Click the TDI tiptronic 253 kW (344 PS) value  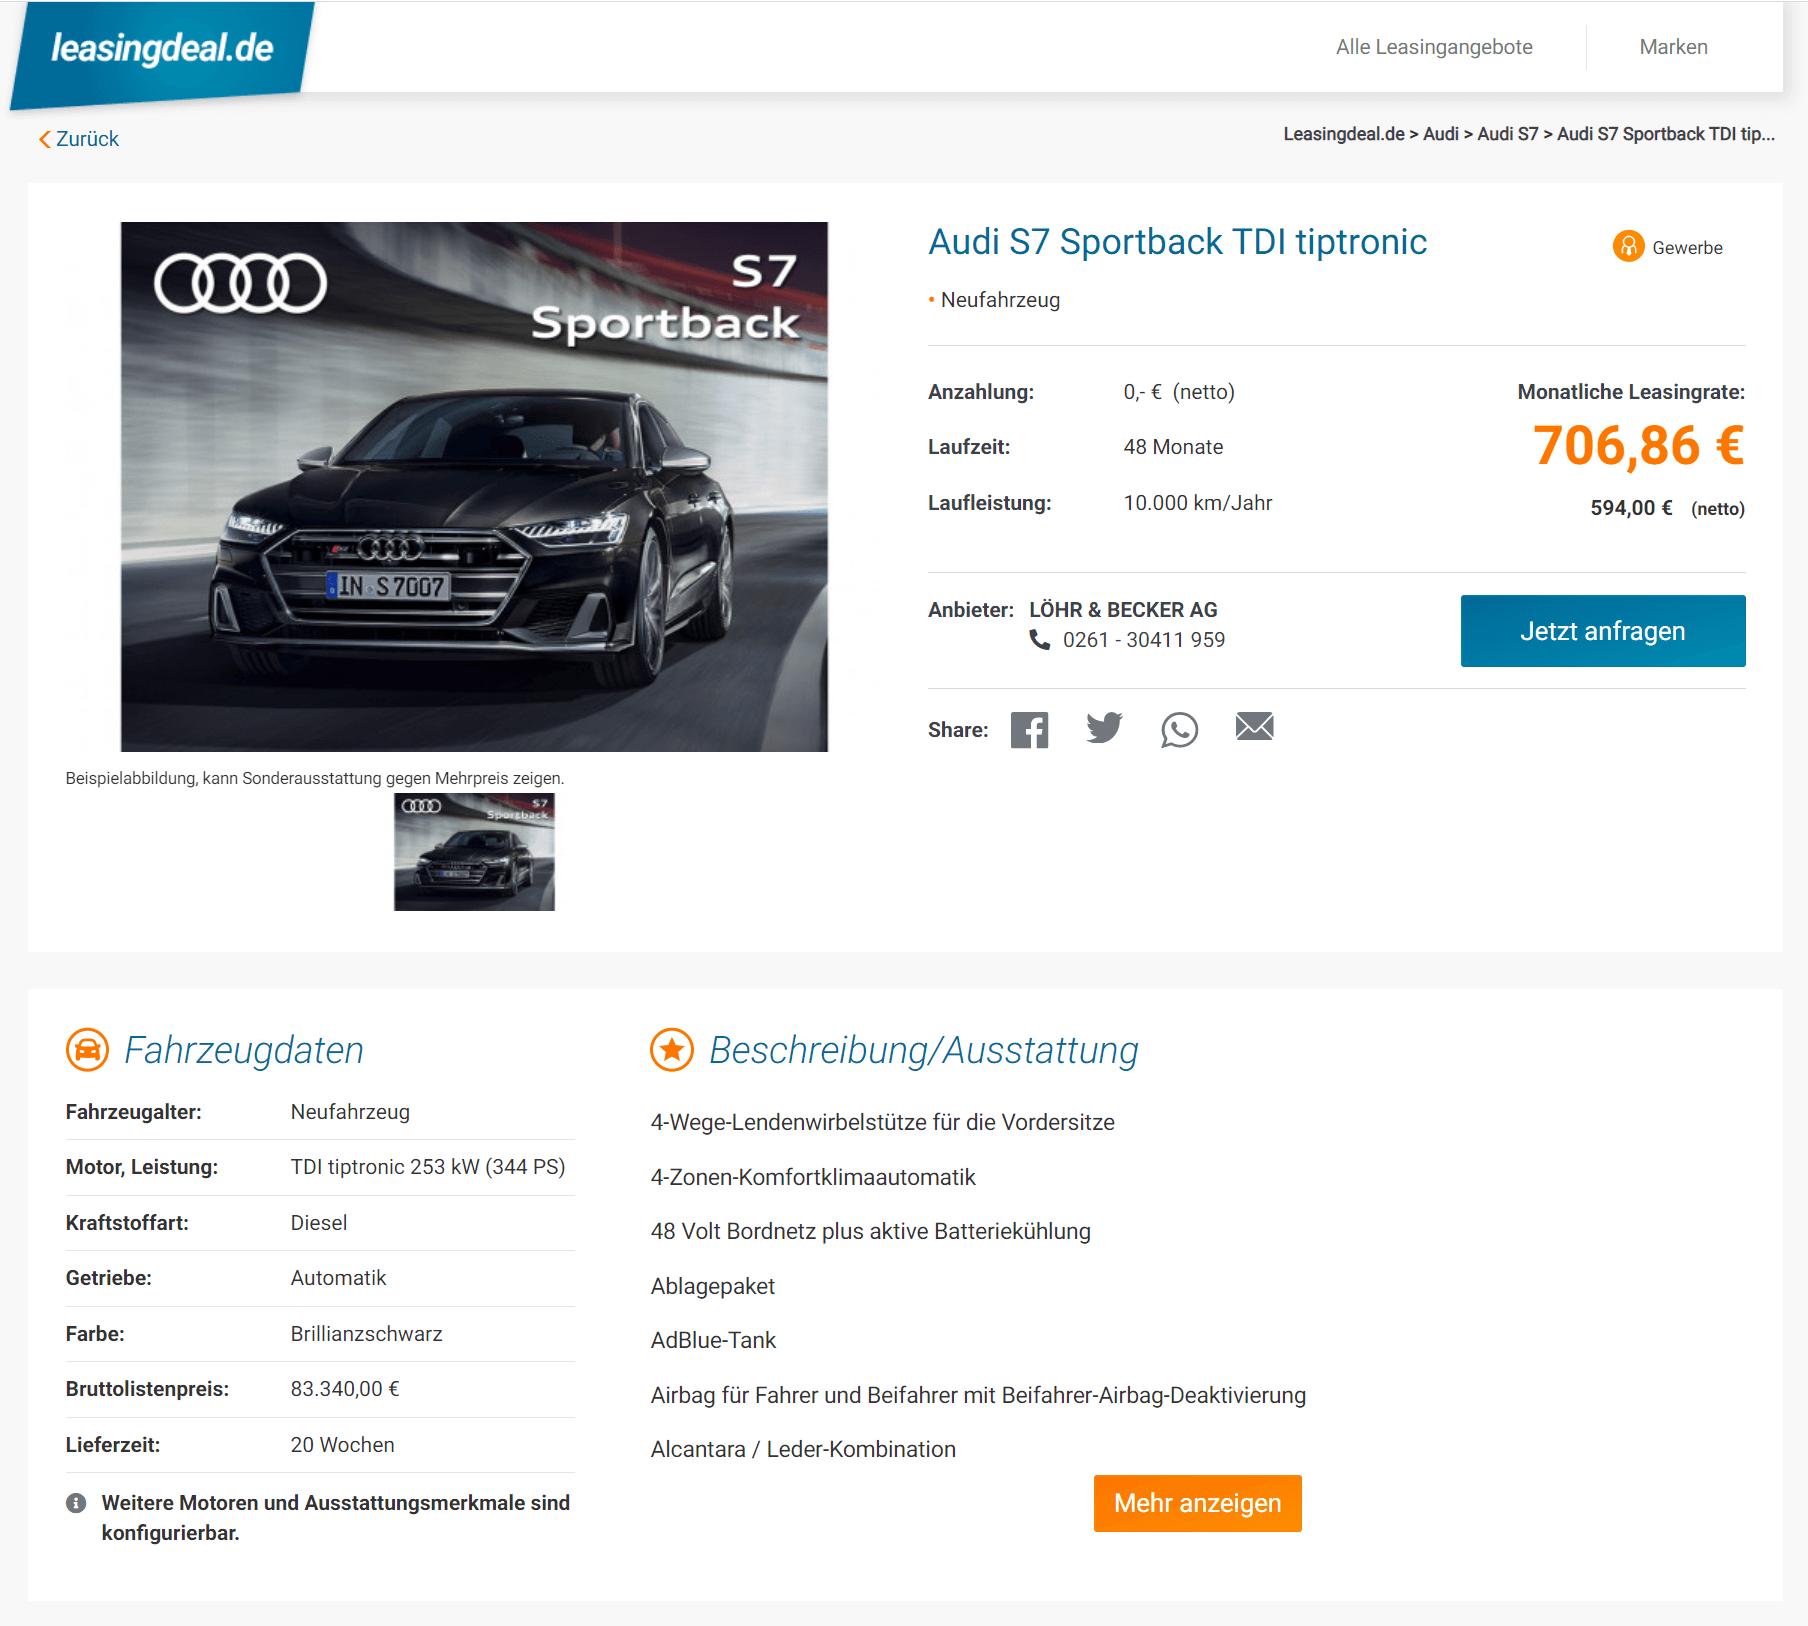428,1167
